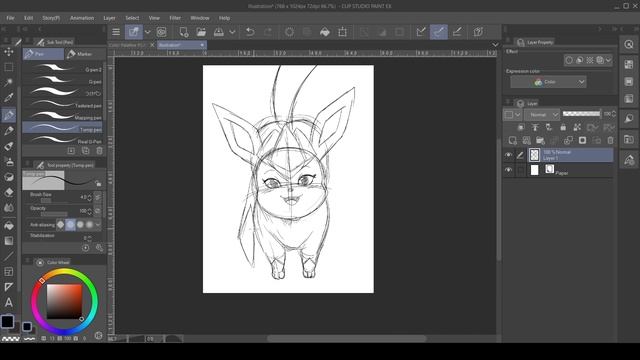Screen dimensions: 640x360
Task: Click the Clear layer sun-shaped icon
Action: pyautogui.click(x=289, y=32)
